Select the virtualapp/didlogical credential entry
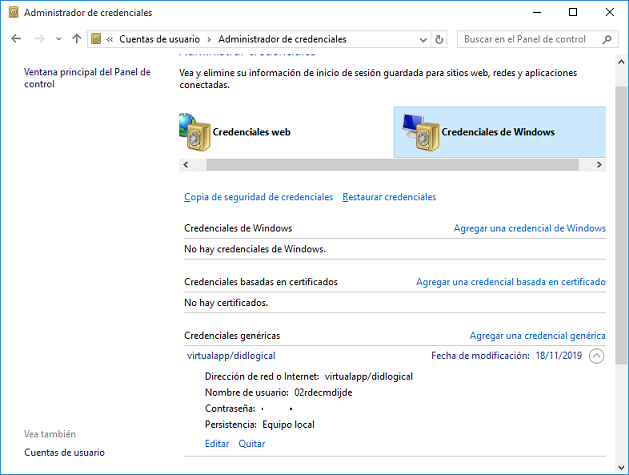The width and height of the screenshot is (629, 475). [x=231, y=356]
